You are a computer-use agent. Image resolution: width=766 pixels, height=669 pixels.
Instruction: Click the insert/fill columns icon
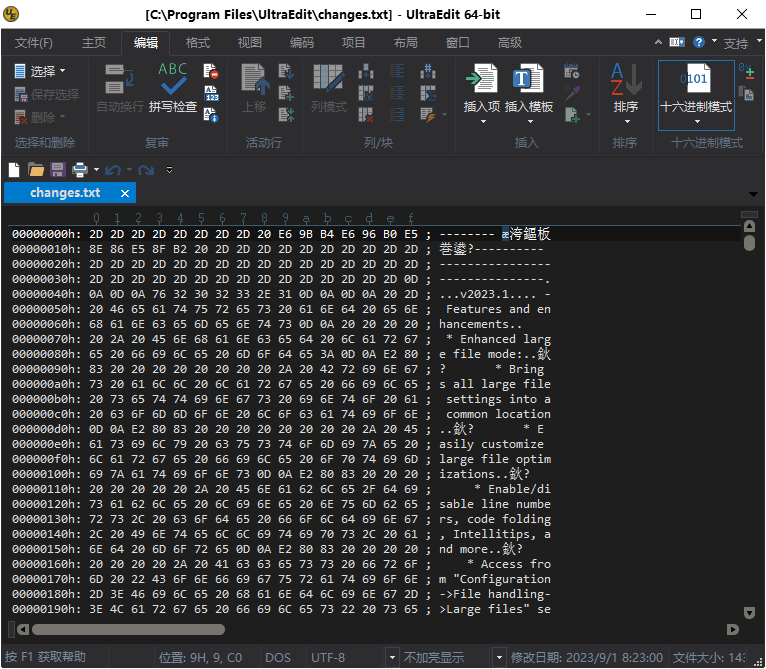[x=365, y=71]
